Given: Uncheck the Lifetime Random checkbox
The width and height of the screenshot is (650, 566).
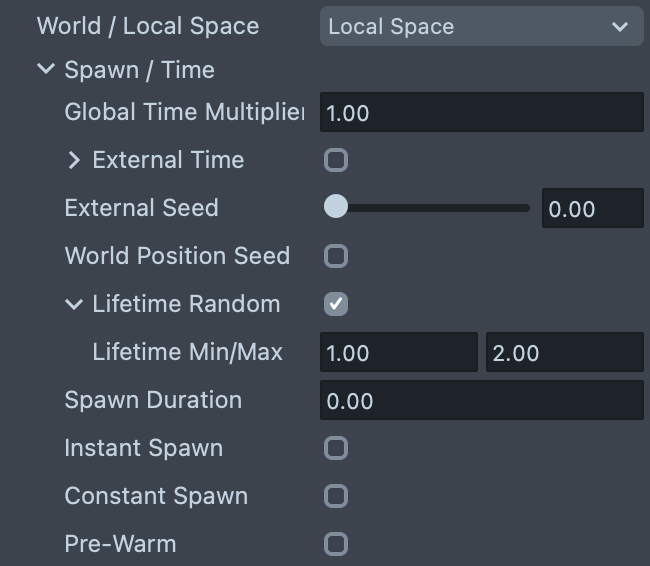Looking at the screenshot, I should click(336, 304).
